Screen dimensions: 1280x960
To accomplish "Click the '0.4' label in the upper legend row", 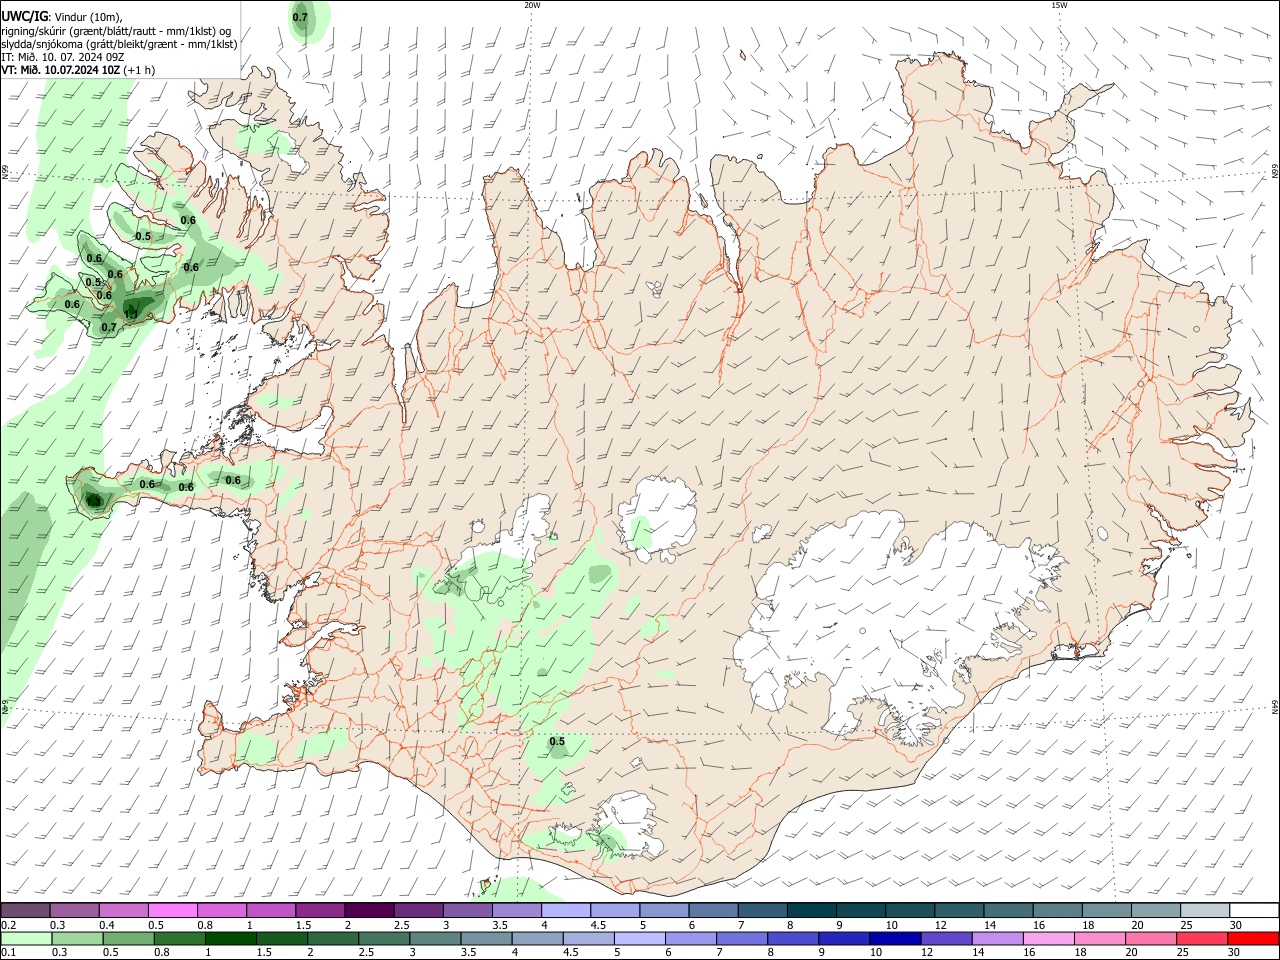I will pyautogui.click(x=107, y=925).
